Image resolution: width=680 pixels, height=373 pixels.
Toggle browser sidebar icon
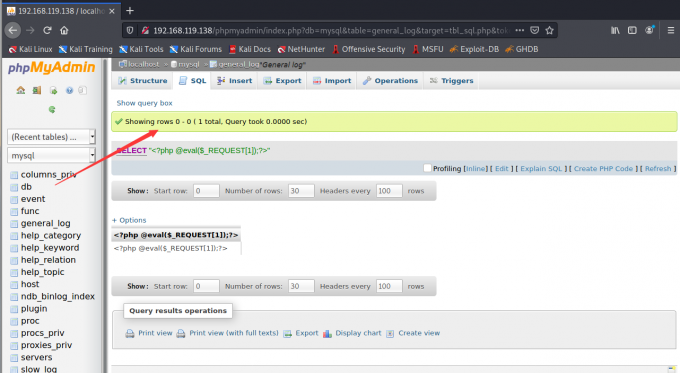(632, 30)
